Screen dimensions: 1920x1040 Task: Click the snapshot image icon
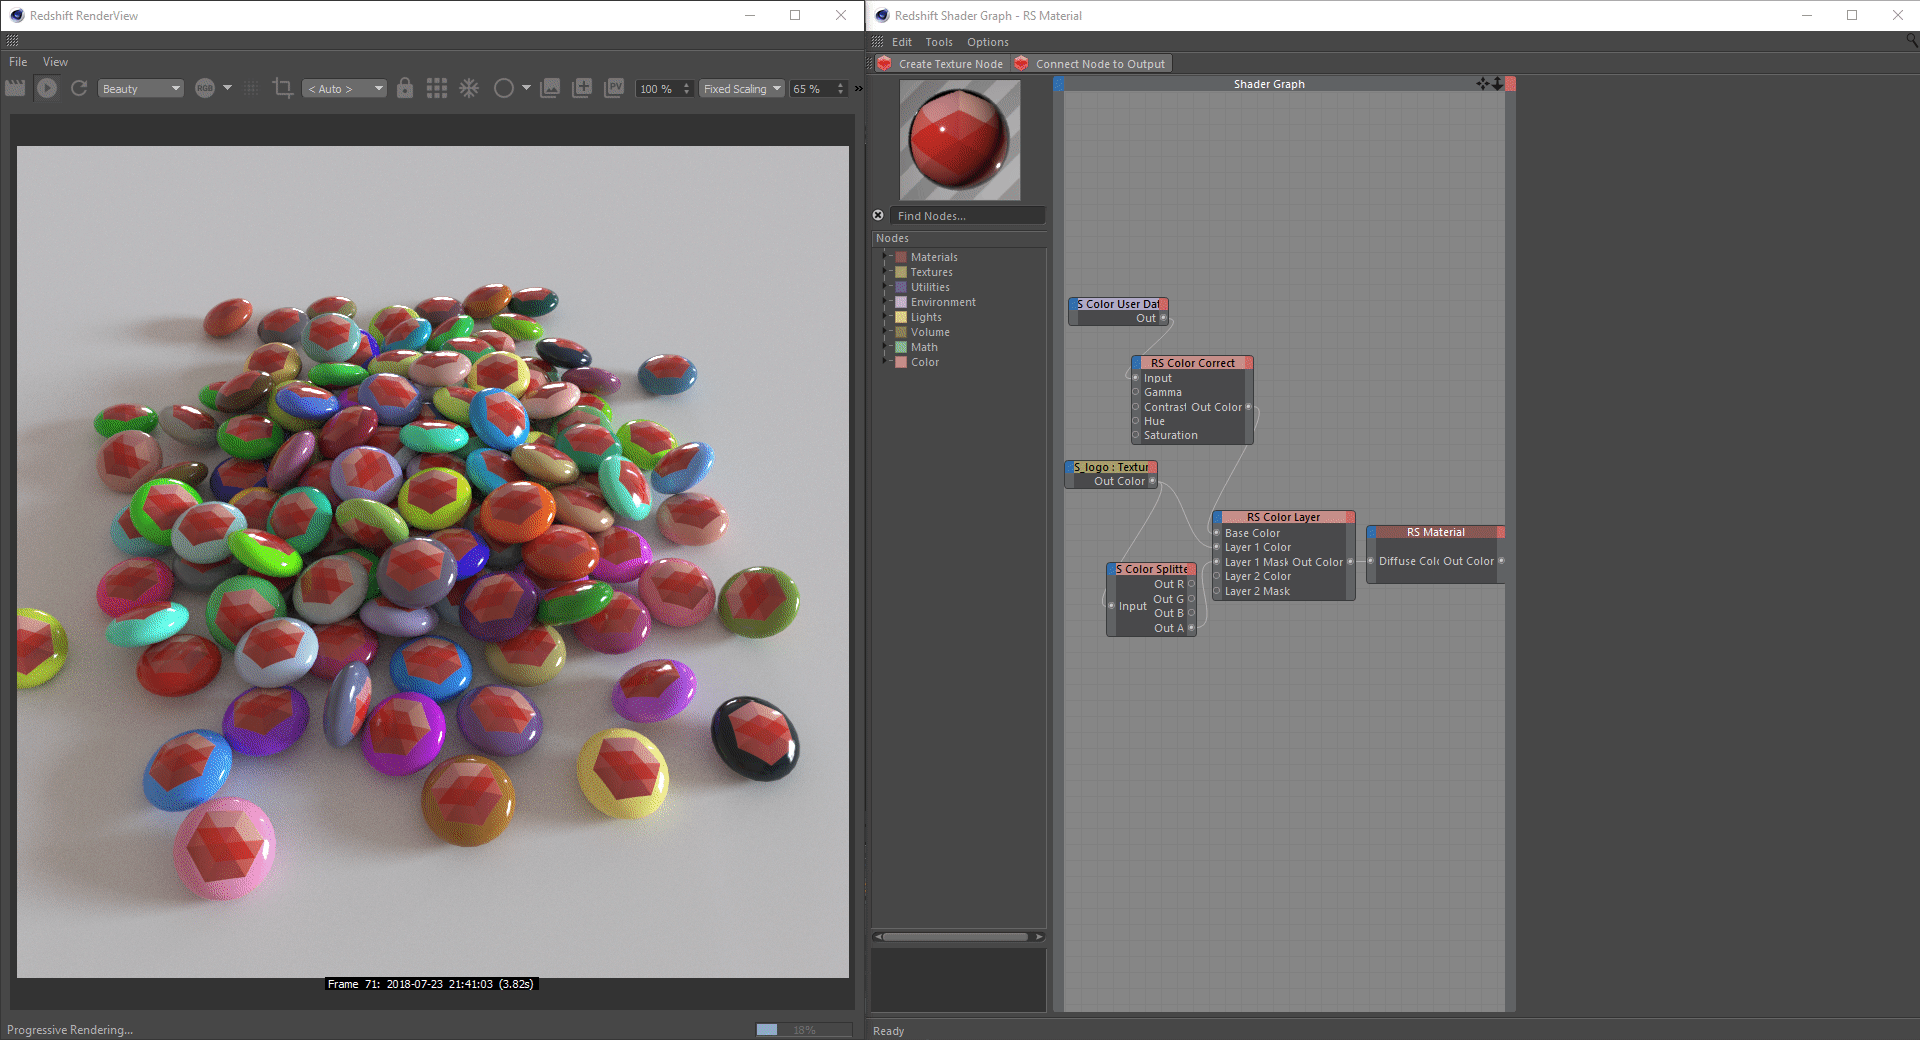550,88
